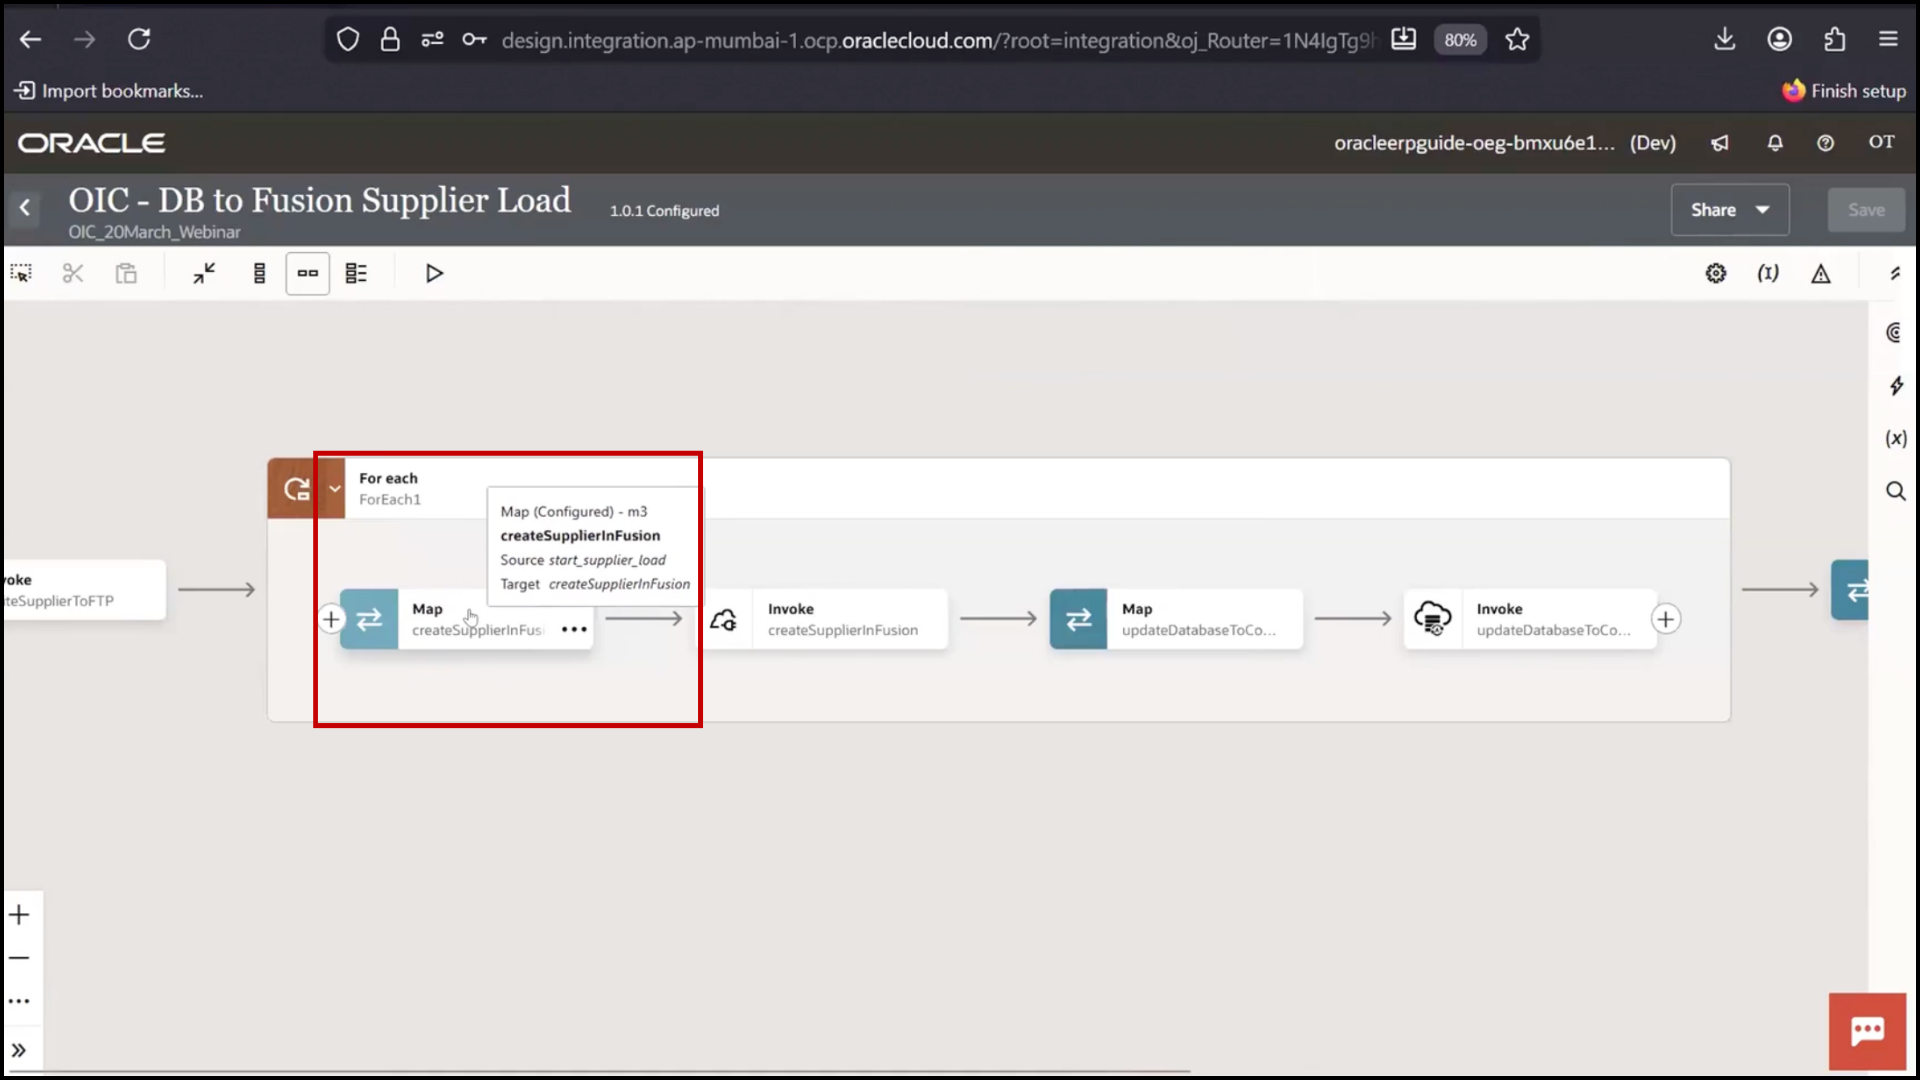Viewport: 1920px width, 1080px height.
Task: Select Map updateDatabaseToCo node
Action: 1176,619
